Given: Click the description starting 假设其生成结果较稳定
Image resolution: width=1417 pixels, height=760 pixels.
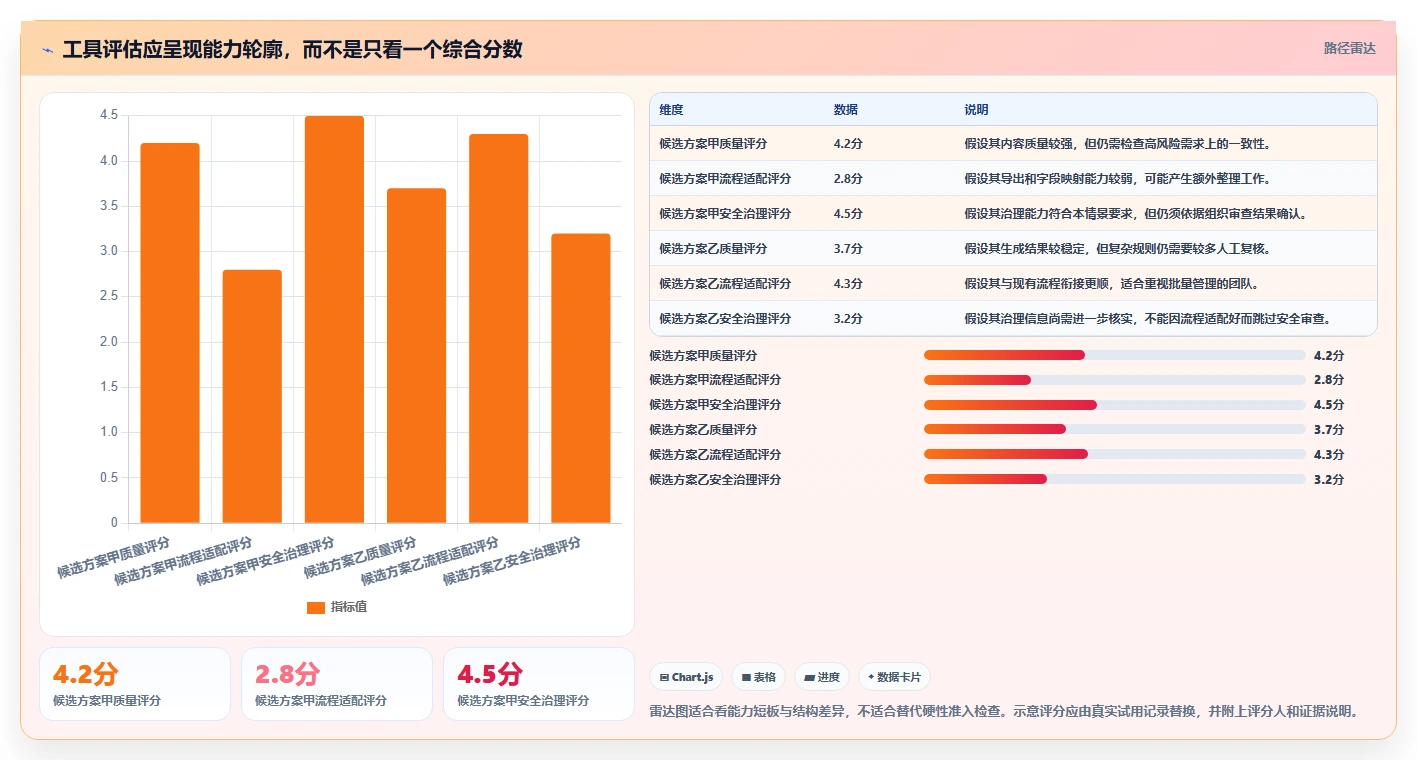Looking at the screenshot, I should pyautogui.click(x=1117, y=249).
